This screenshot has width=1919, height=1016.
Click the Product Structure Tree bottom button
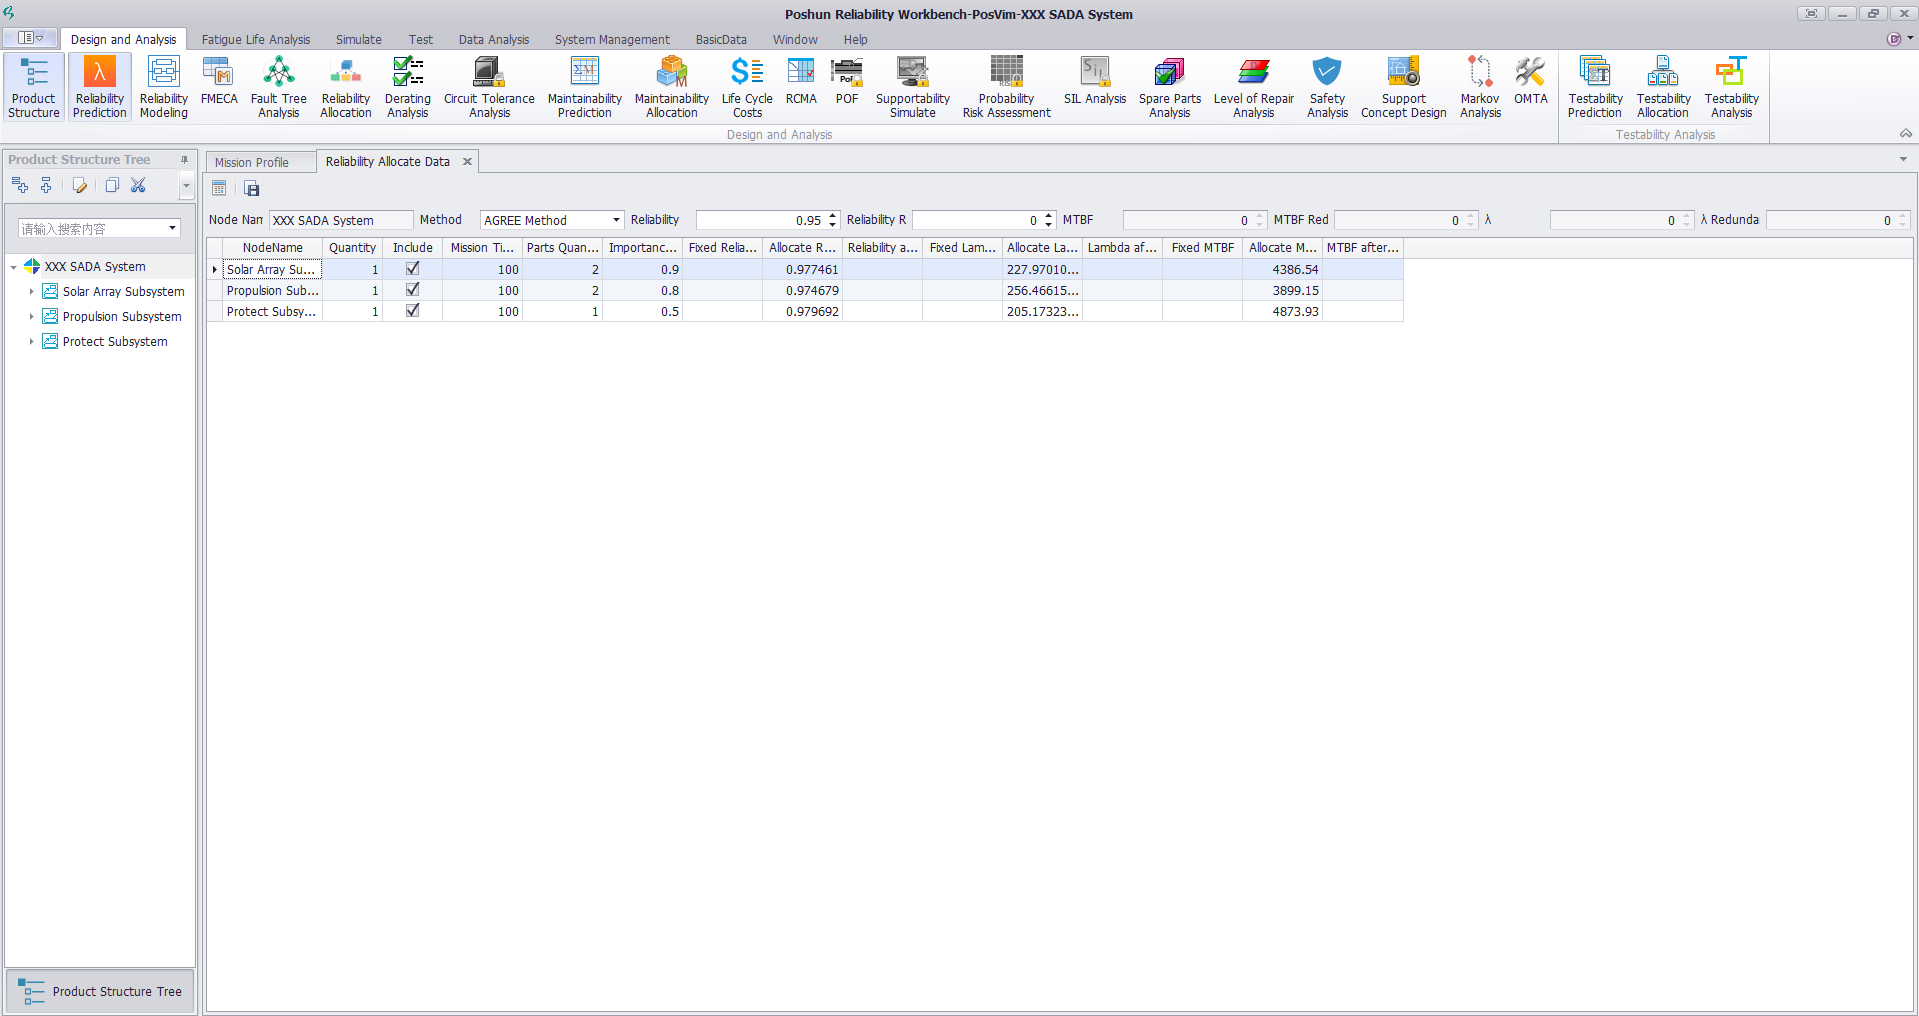tap(100, 991)
